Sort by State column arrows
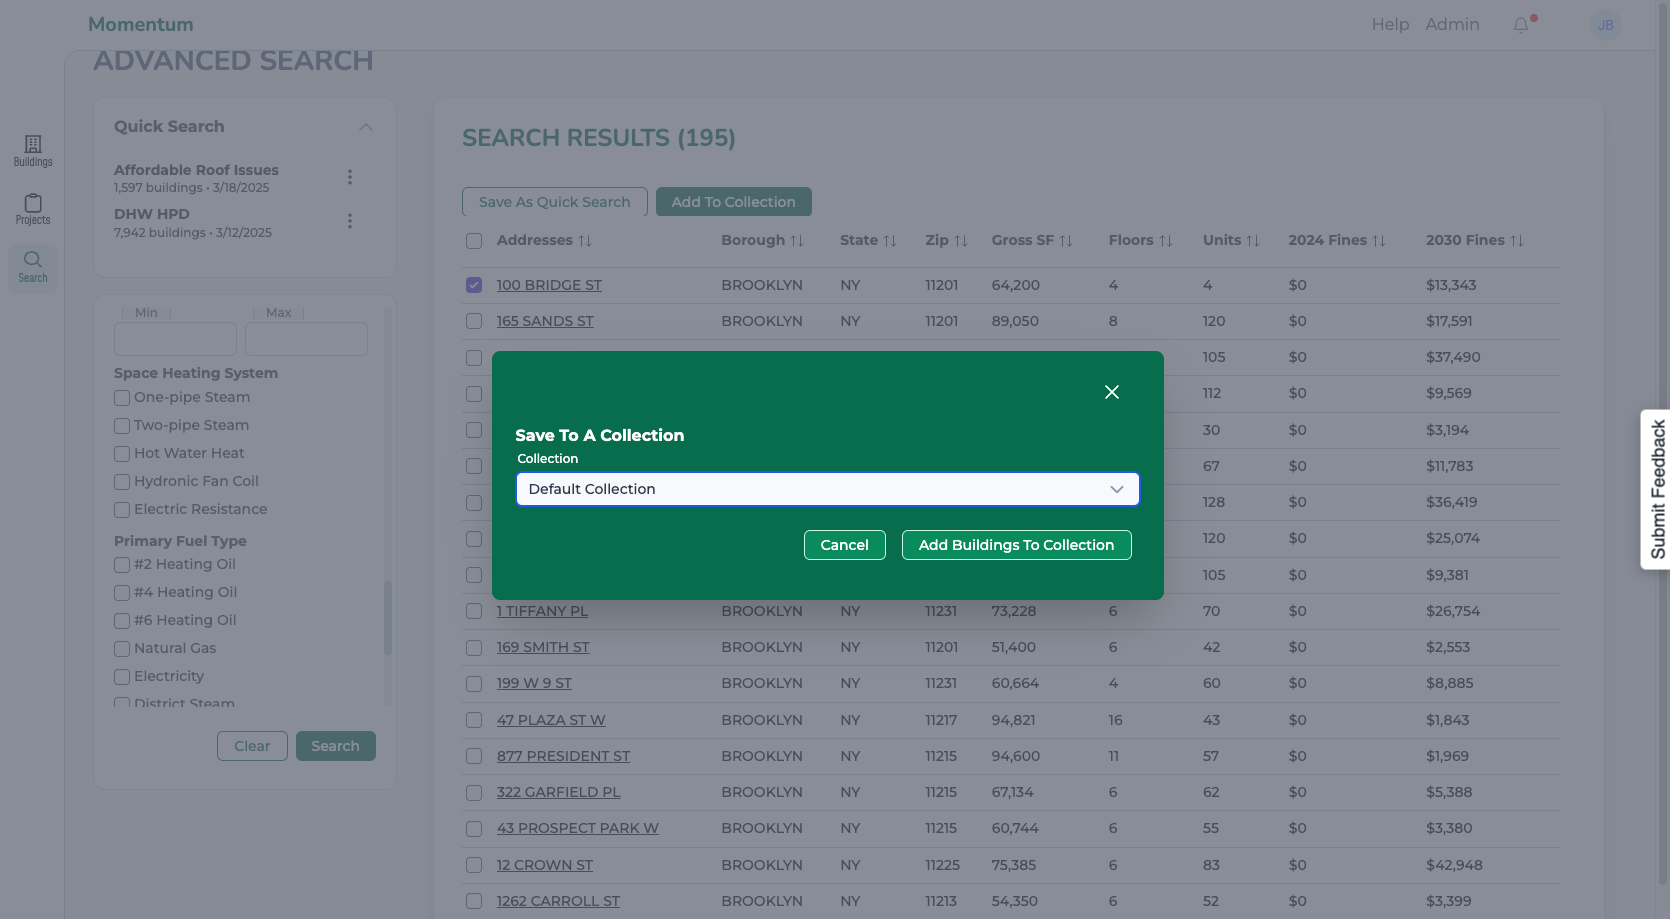 tap(890, 241)
